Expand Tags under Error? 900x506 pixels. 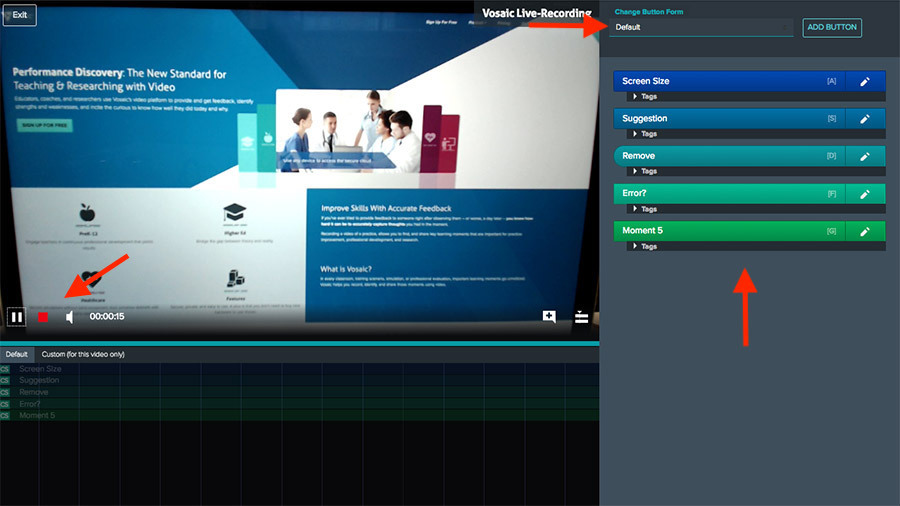tap(645, 209)
